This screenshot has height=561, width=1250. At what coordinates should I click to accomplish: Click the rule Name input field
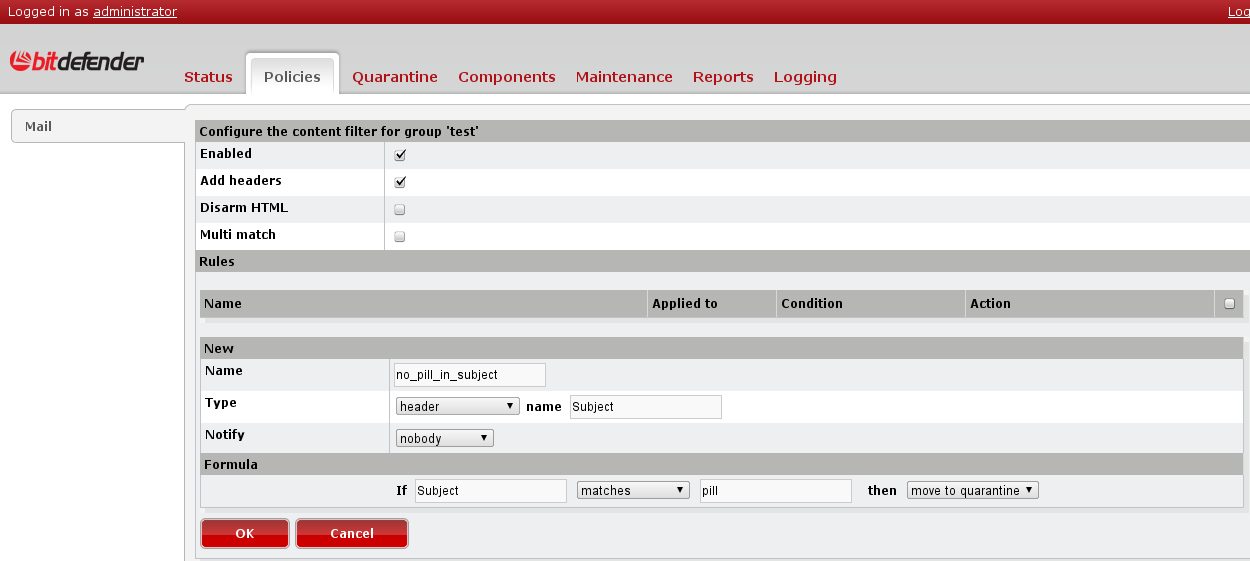[470, 375]
